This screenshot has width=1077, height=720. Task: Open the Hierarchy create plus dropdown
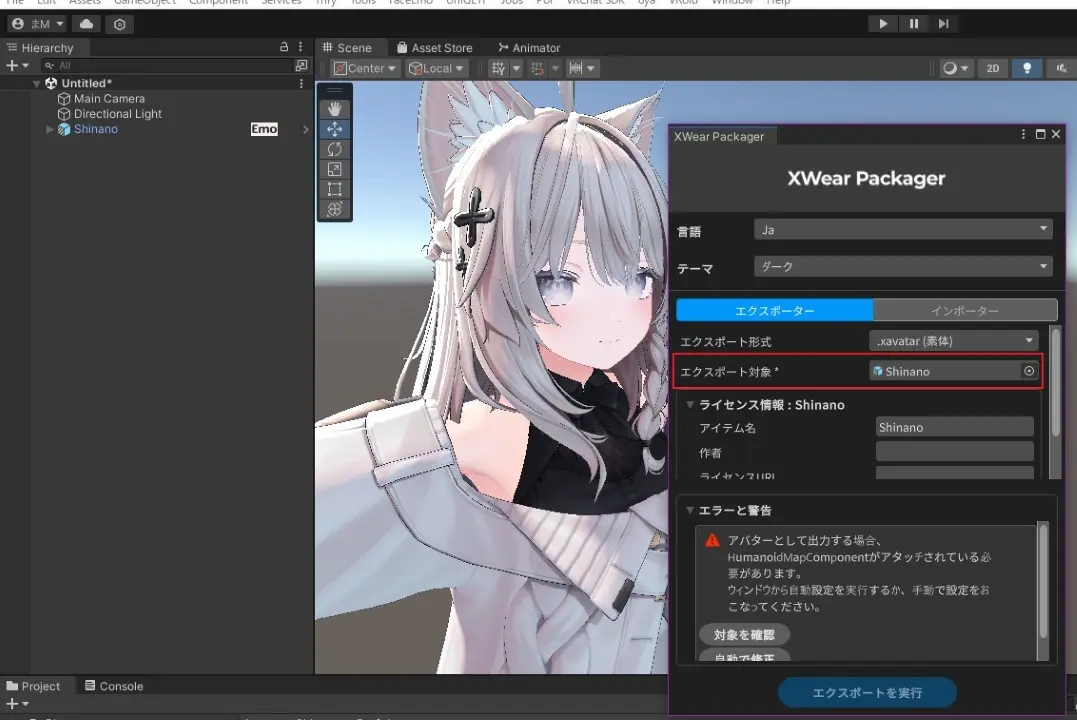17,65
